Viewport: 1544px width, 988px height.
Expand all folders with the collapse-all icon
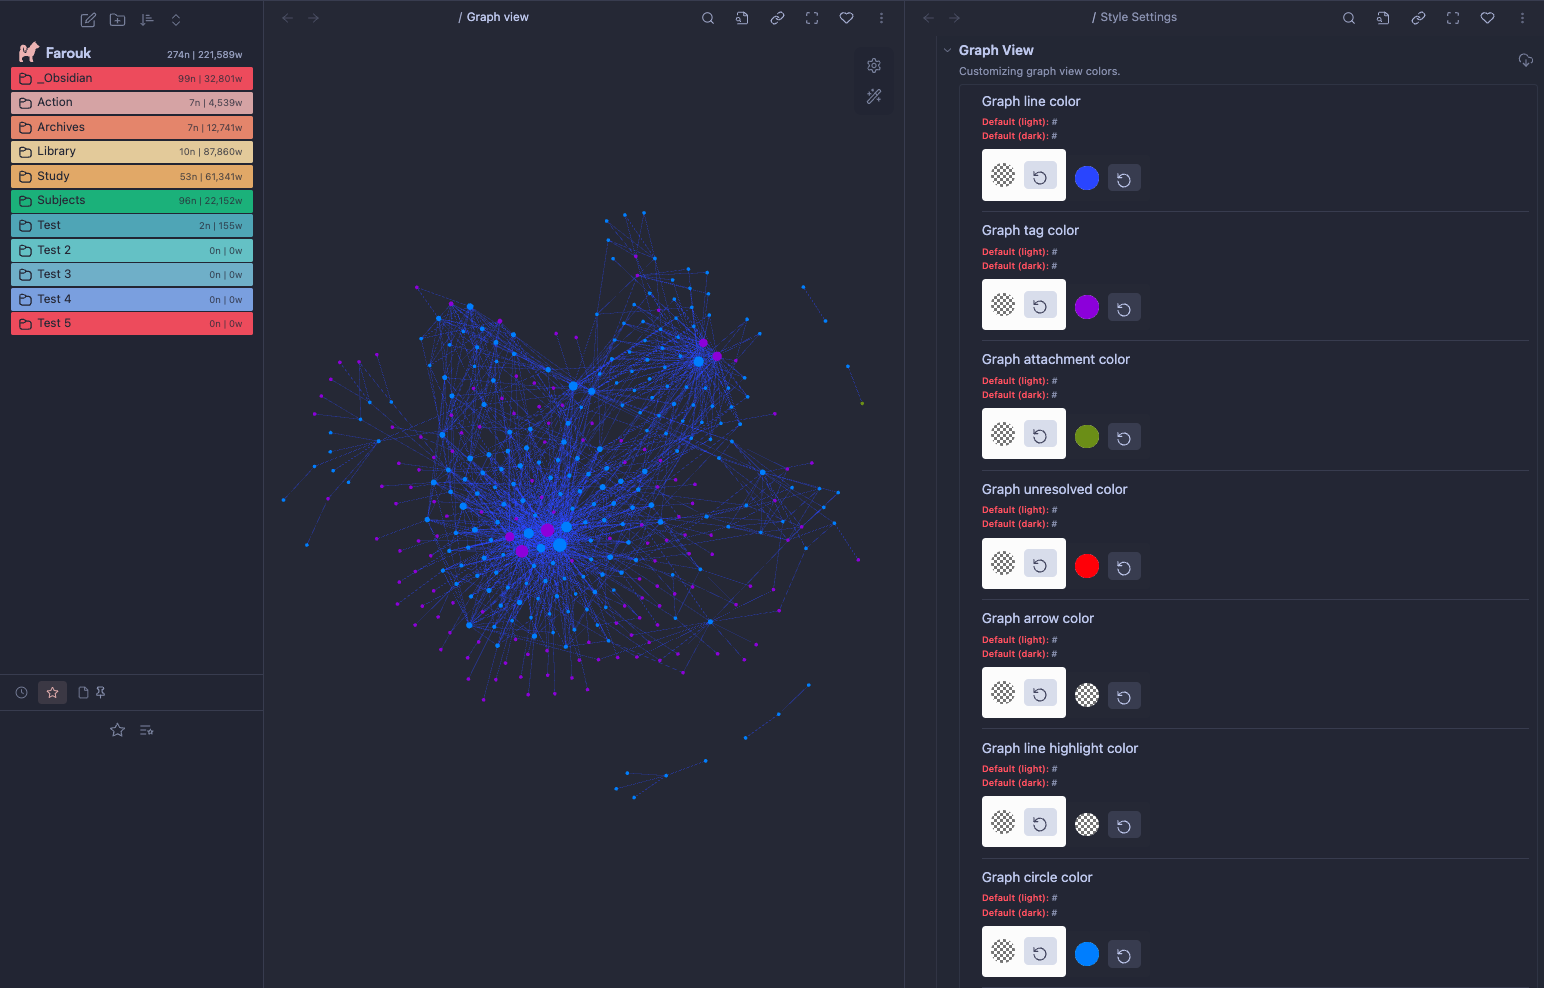pyautogui.click(x=175, y=19)
